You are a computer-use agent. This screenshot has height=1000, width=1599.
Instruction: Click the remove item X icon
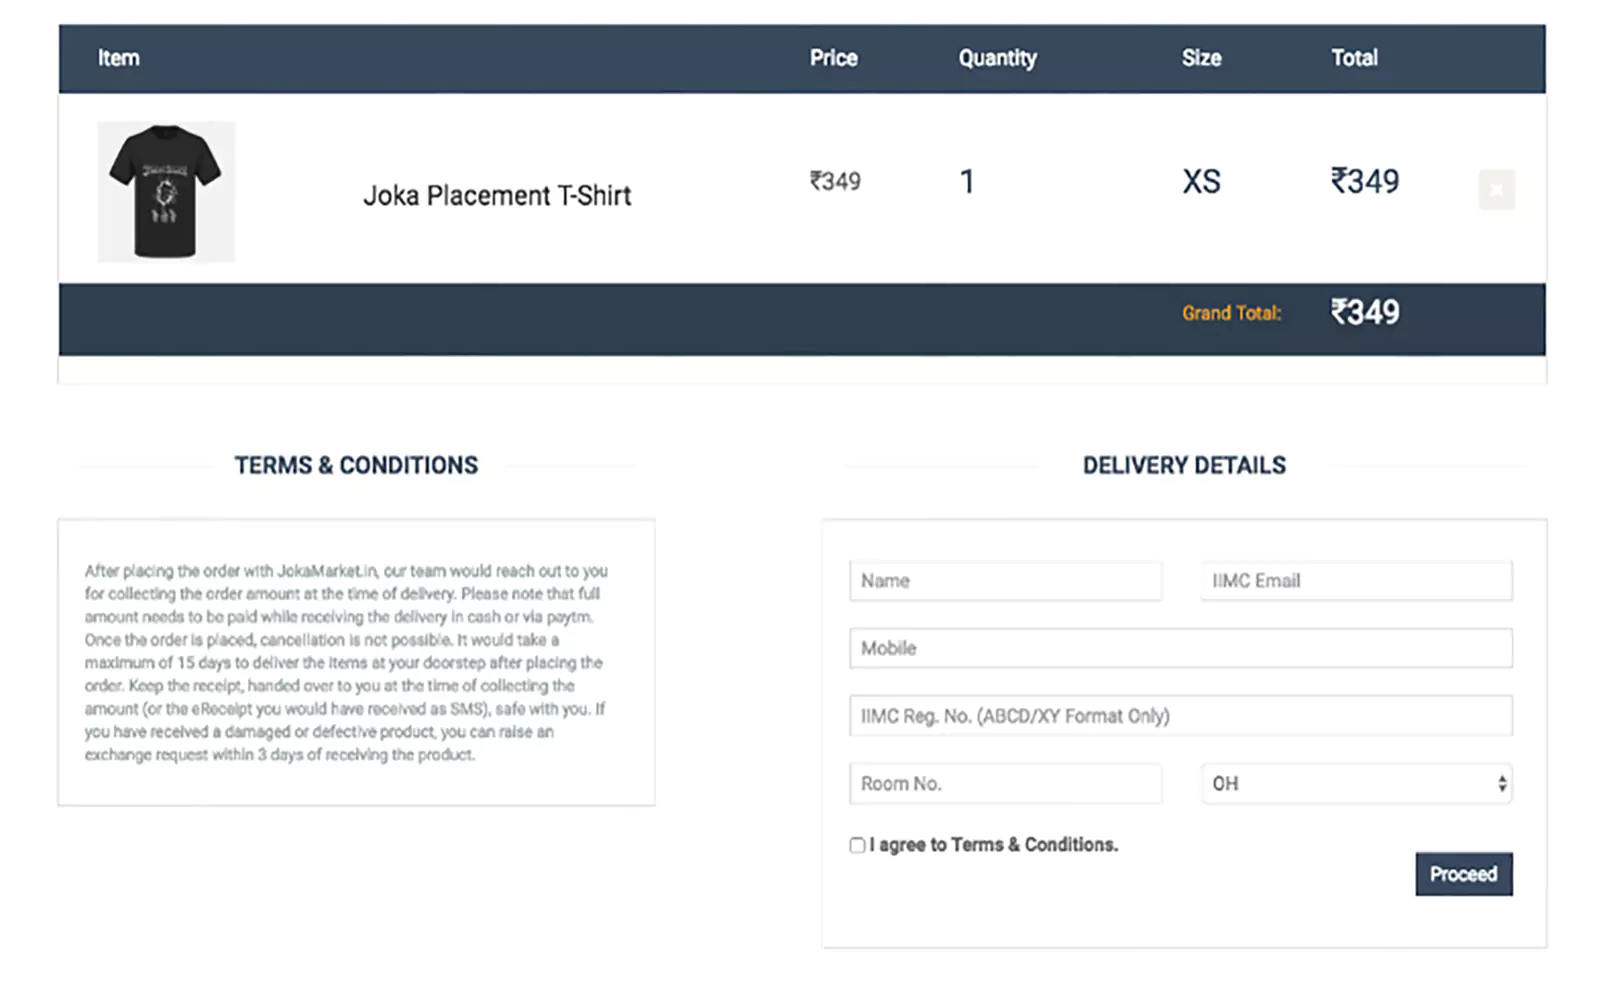1496,189
